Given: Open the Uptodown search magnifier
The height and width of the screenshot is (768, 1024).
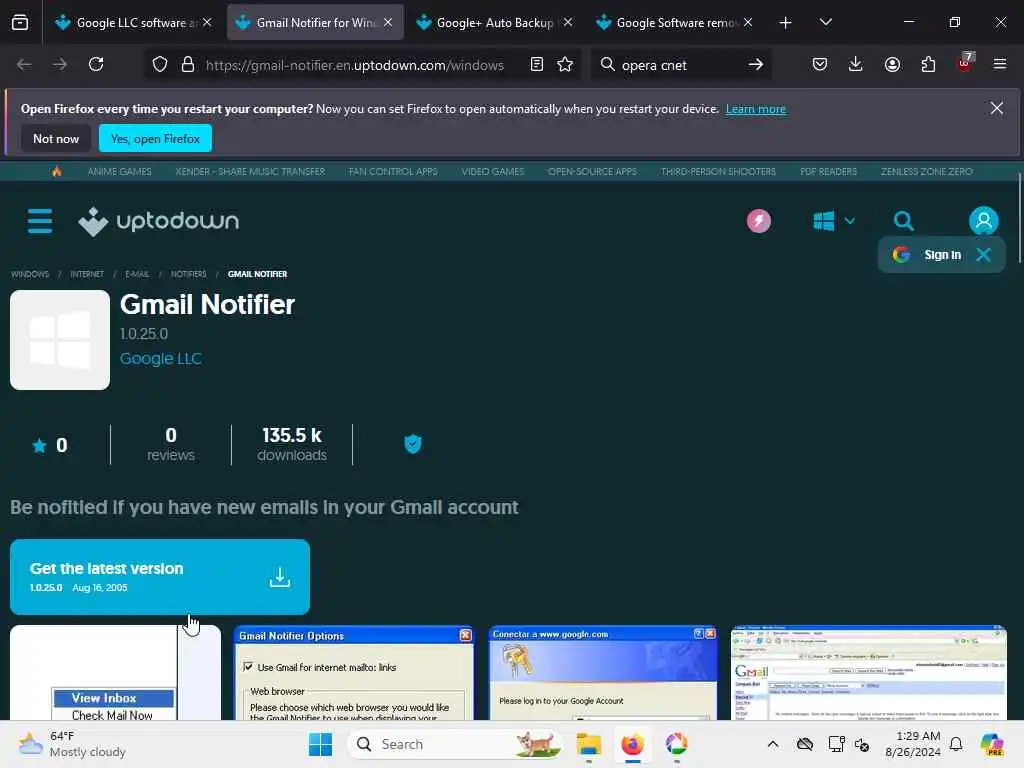Looking at the screenshot, I should click(904, 221).
